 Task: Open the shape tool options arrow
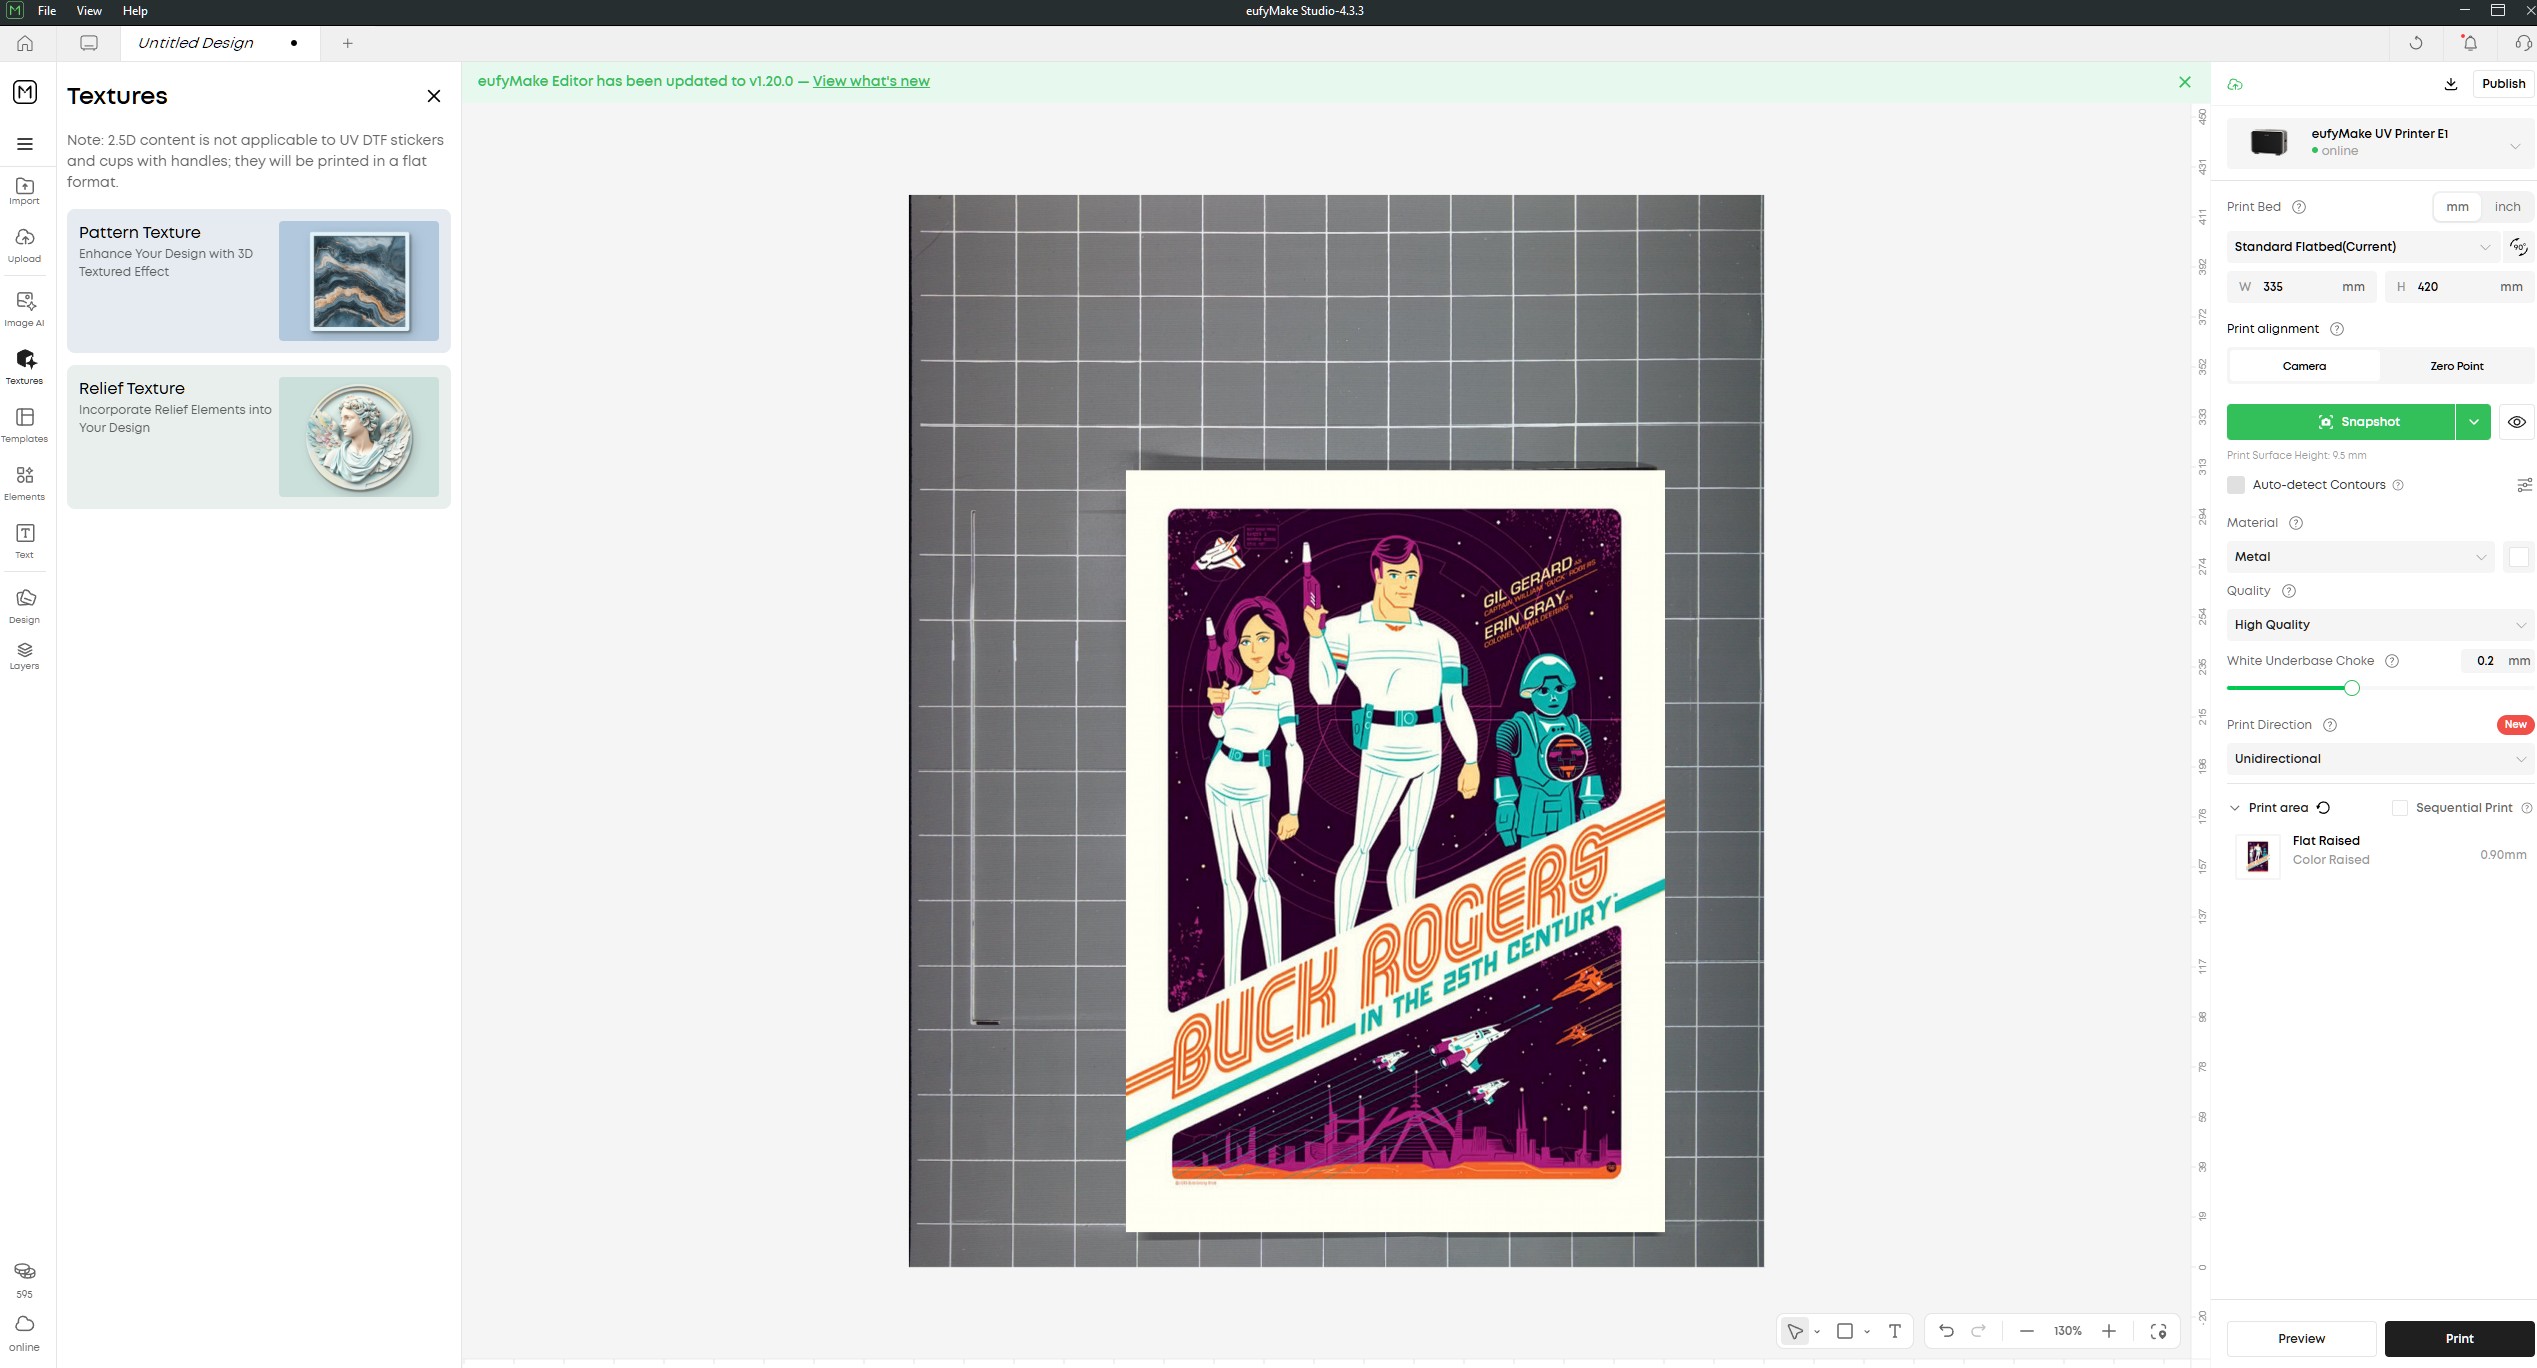point(1867,1332)
